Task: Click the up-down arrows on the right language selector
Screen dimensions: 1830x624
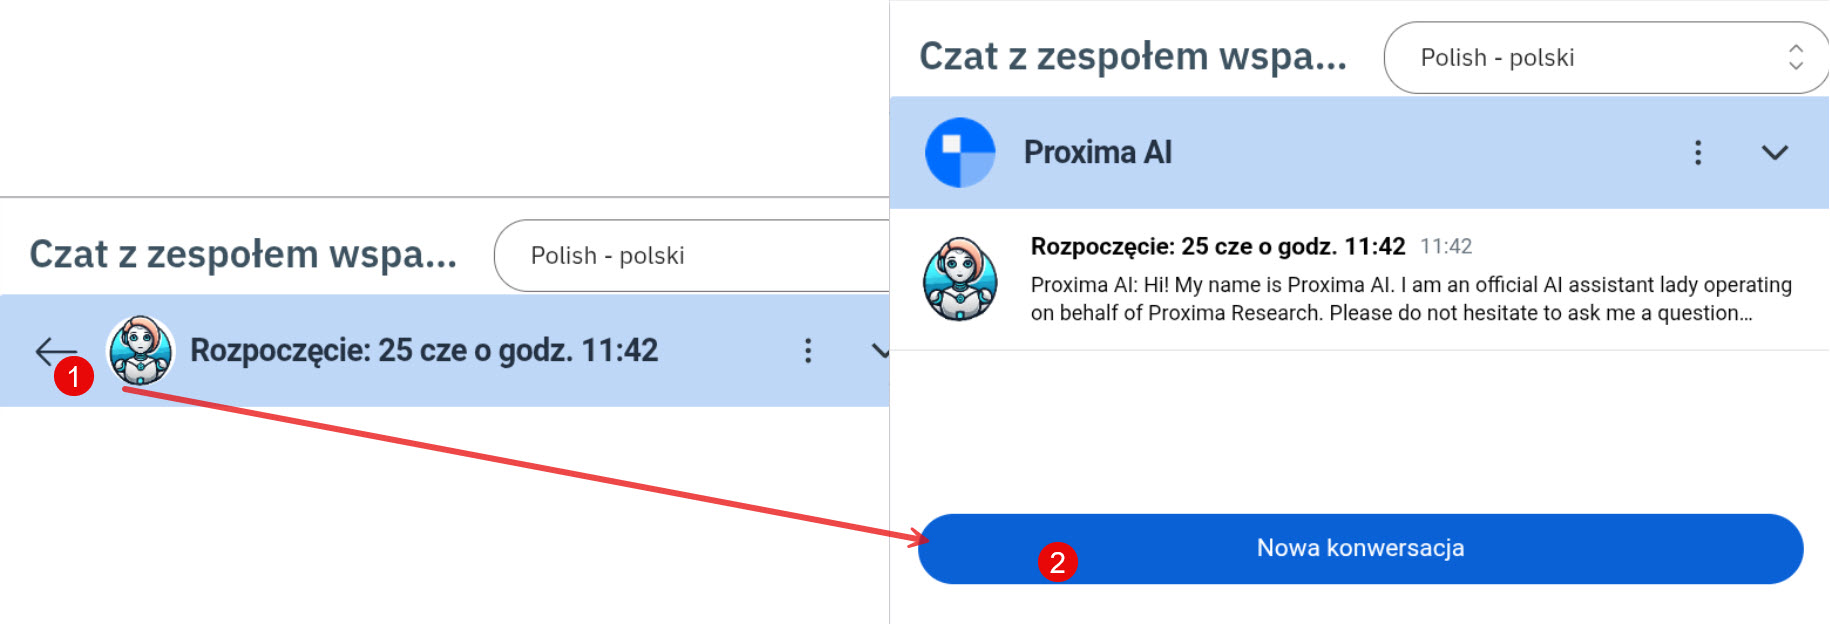Action: tap(1796, 57)
